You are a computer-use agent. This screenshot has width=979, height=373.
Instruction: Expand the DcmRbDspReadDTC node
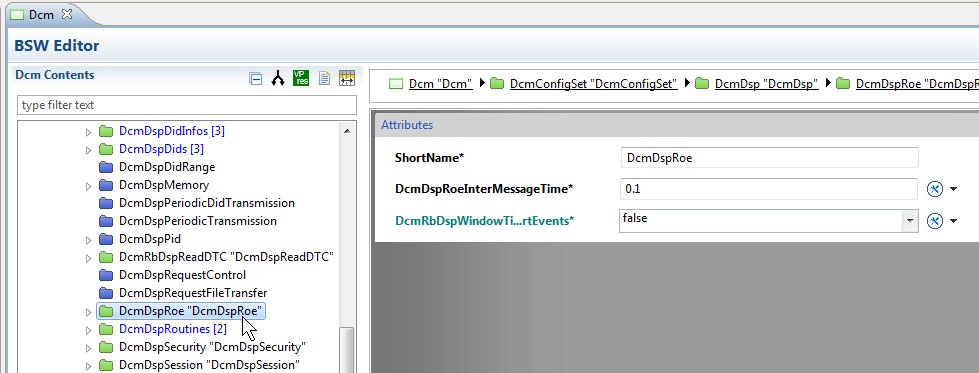[88, 257]
